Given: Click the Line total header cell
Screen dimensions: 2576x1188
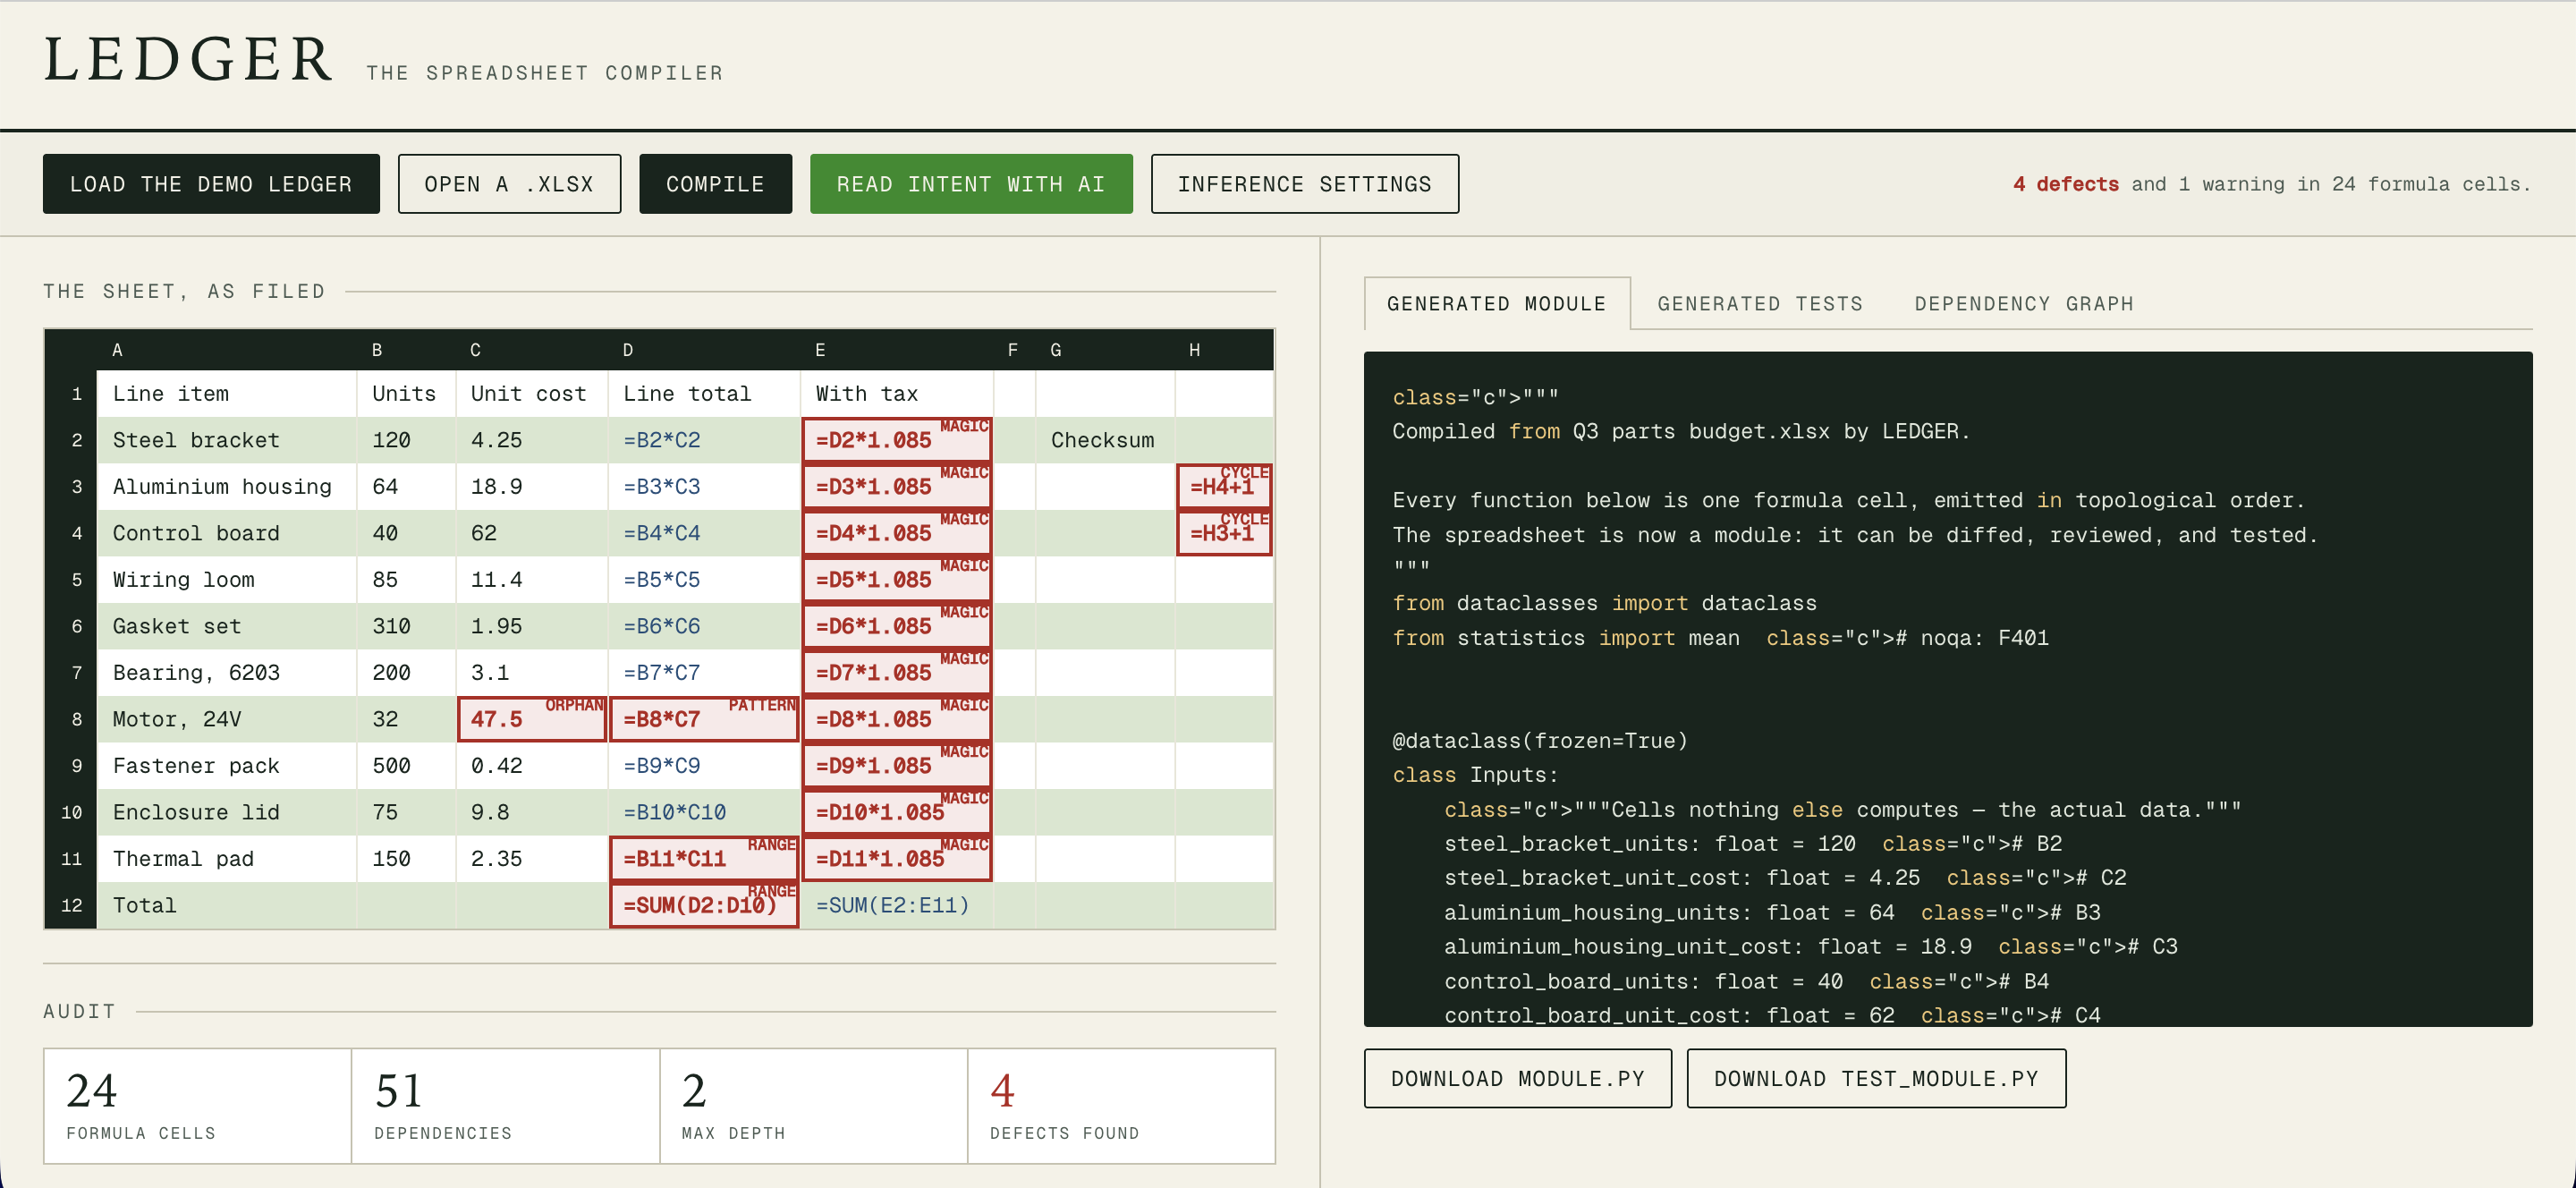Looking at the screenshot, I should point(704,394).
